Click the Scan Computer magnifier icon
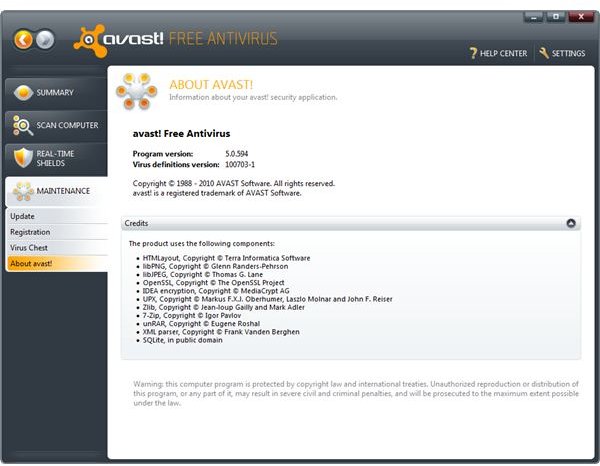Image resolution: width=600 pixels, height=466 pixels. point(23,125)
